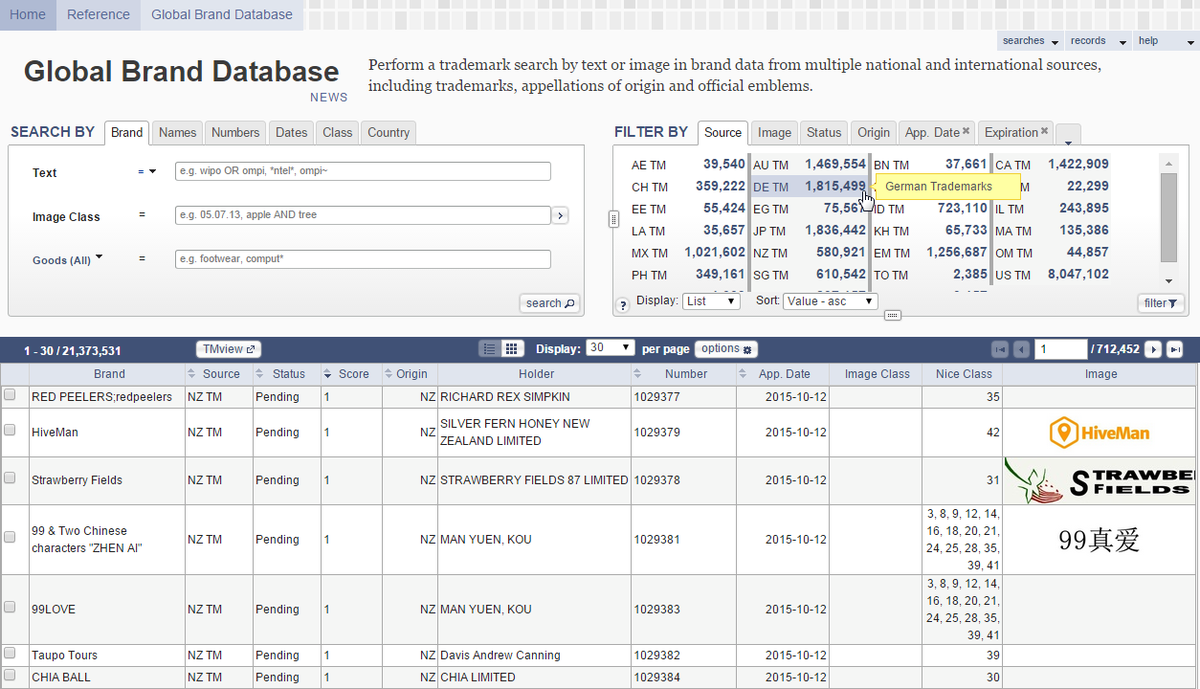Open the records dropdown menu

coord(1098,41)
